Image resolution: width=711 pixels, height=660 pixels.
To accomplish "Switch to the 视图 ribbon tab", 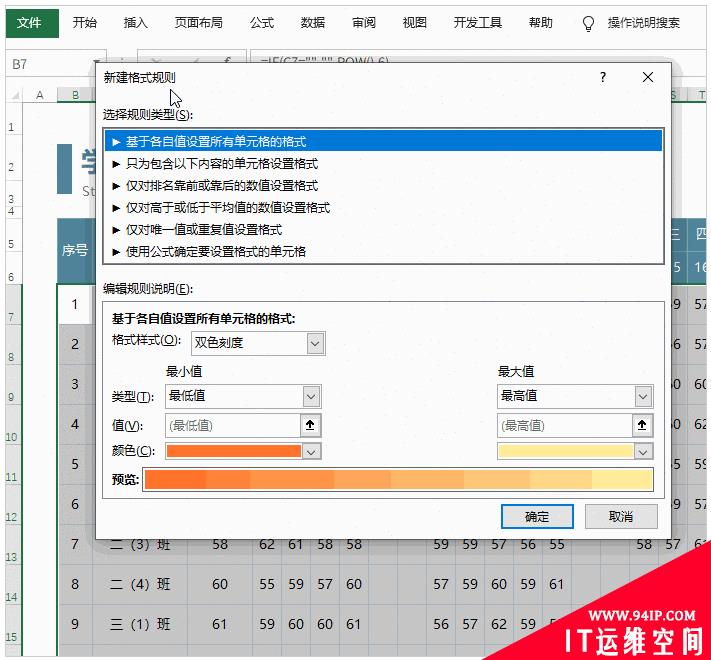I will point(414,23).
